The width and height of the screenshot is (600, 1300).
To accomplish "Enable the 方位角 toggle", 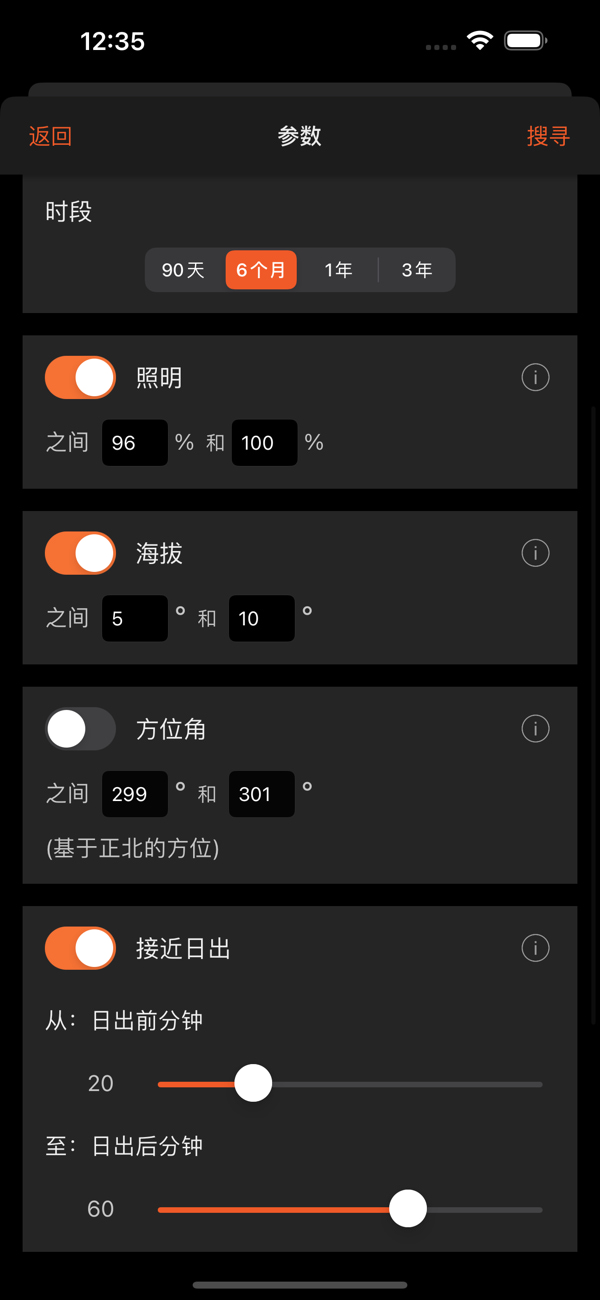I will pyautogui.click(x=80, y=729).
